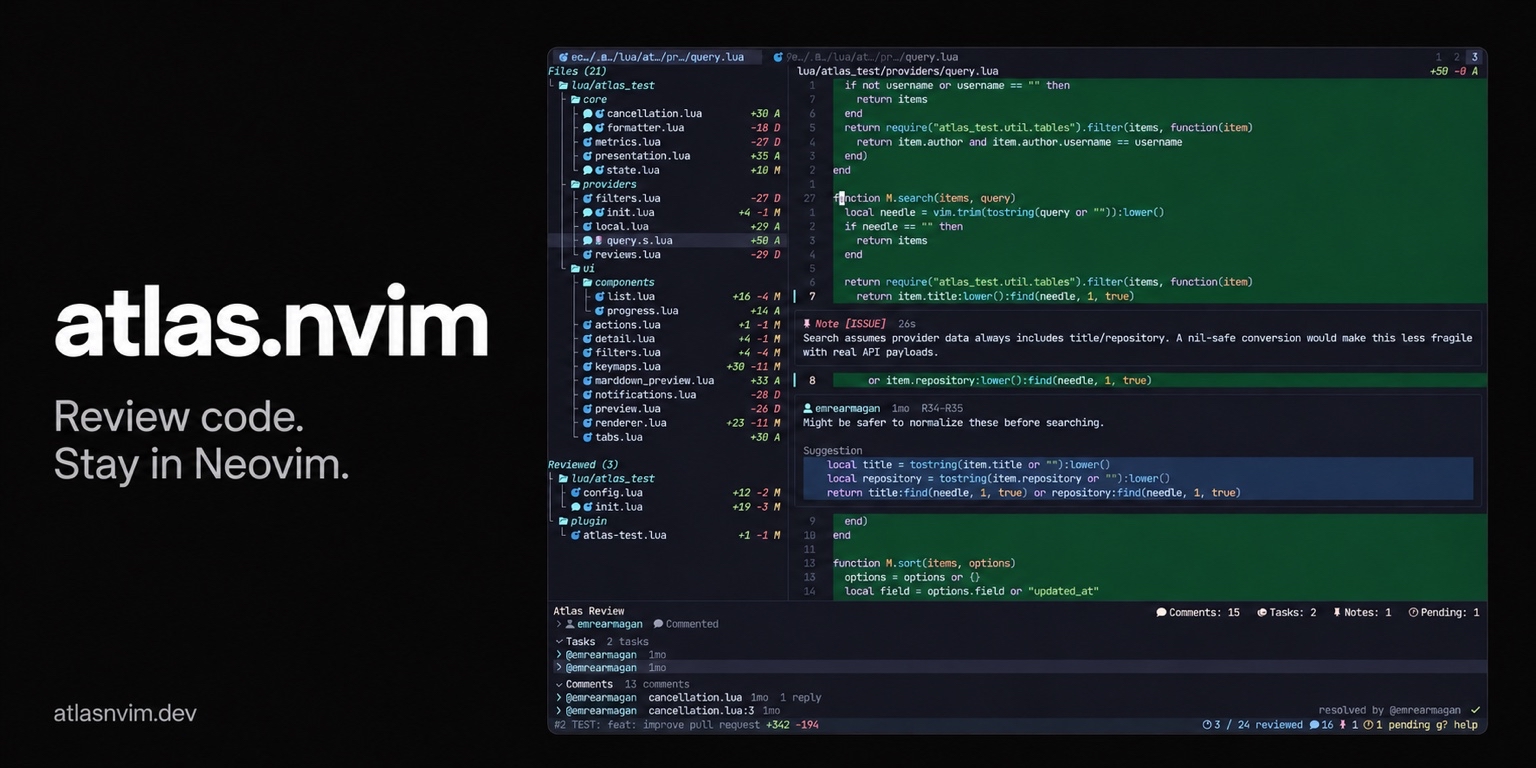Screen dimensions: 1536x768
Task: Click the comment bubble icon beside formatter.lua
Action: click(588, 128)
